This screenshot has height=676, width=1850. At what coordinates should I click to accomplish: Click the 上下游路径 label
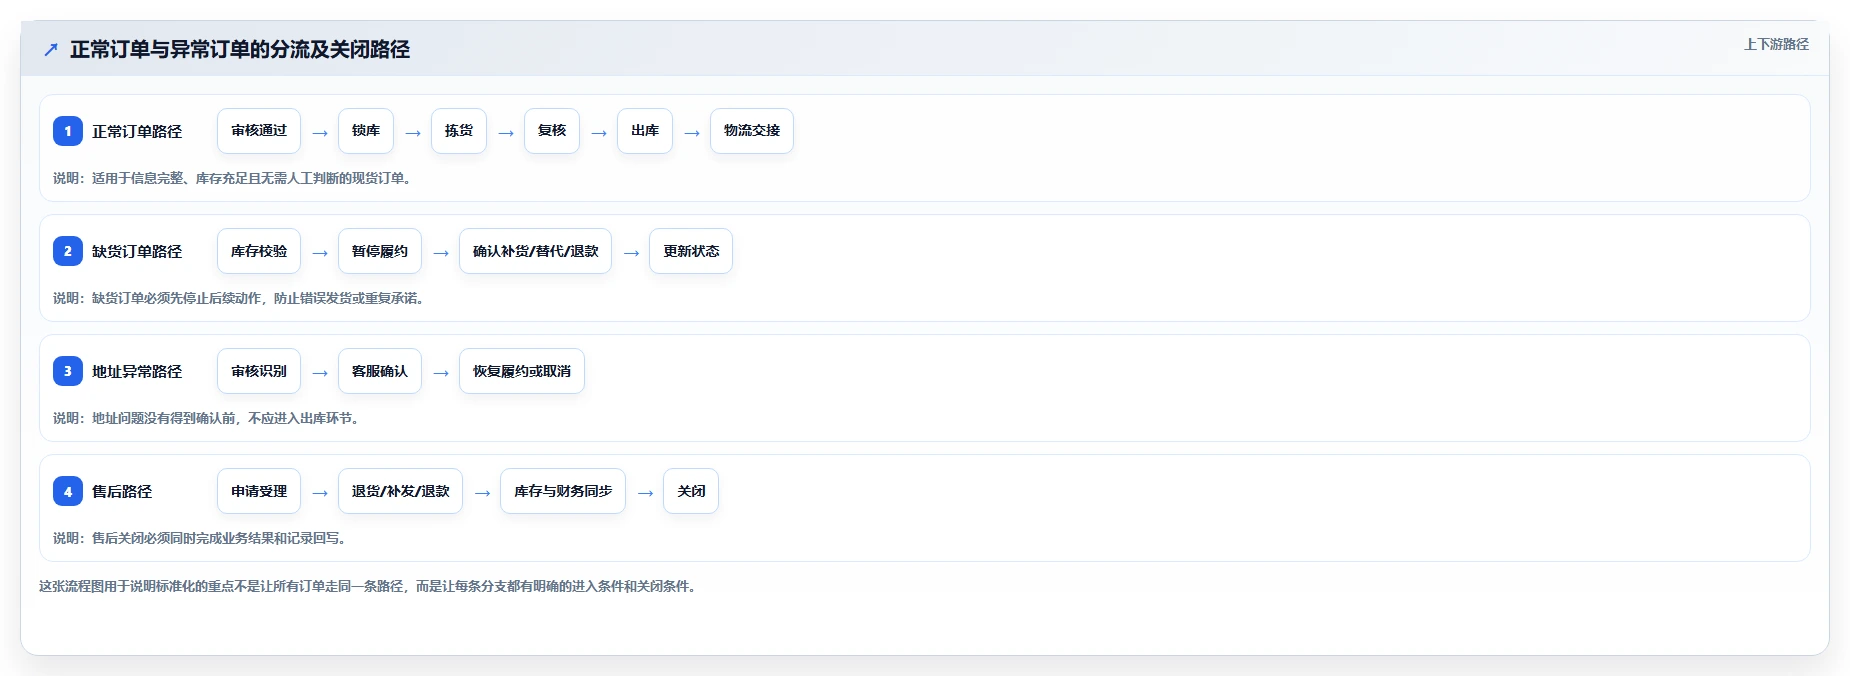1776,44
